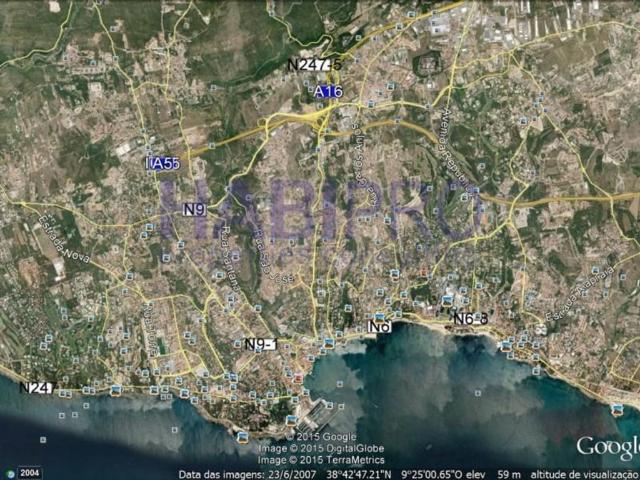Click the © 2015 Google copyright text
The width and height of the screenshot is (640, 480).
click(x=321, y=437)
